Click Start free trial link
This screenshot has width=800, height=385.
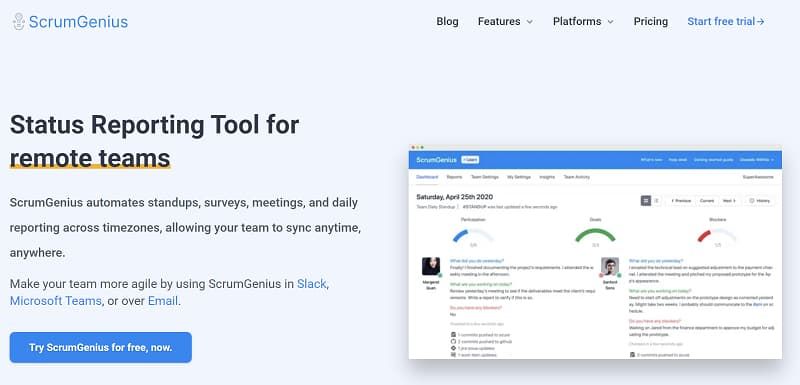pyautogui.click(x=726, y=21)
